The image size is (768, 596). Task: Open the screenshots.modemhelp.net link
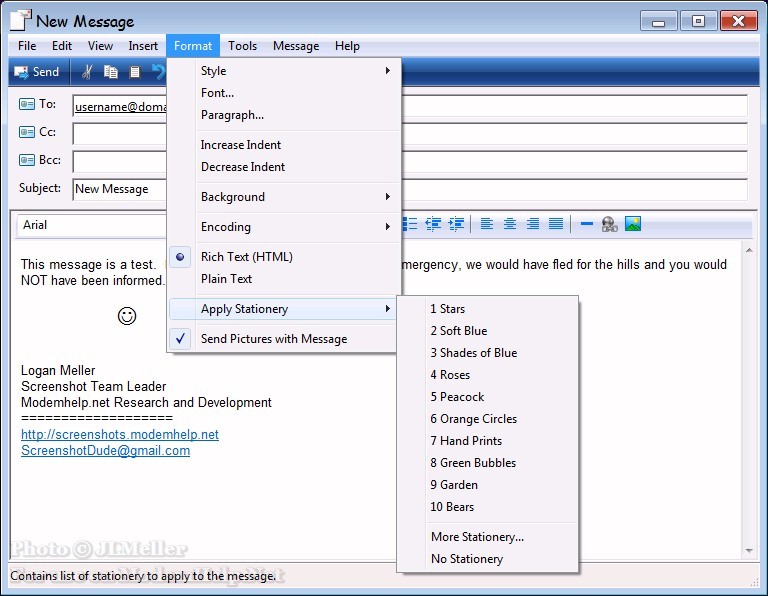120,435
